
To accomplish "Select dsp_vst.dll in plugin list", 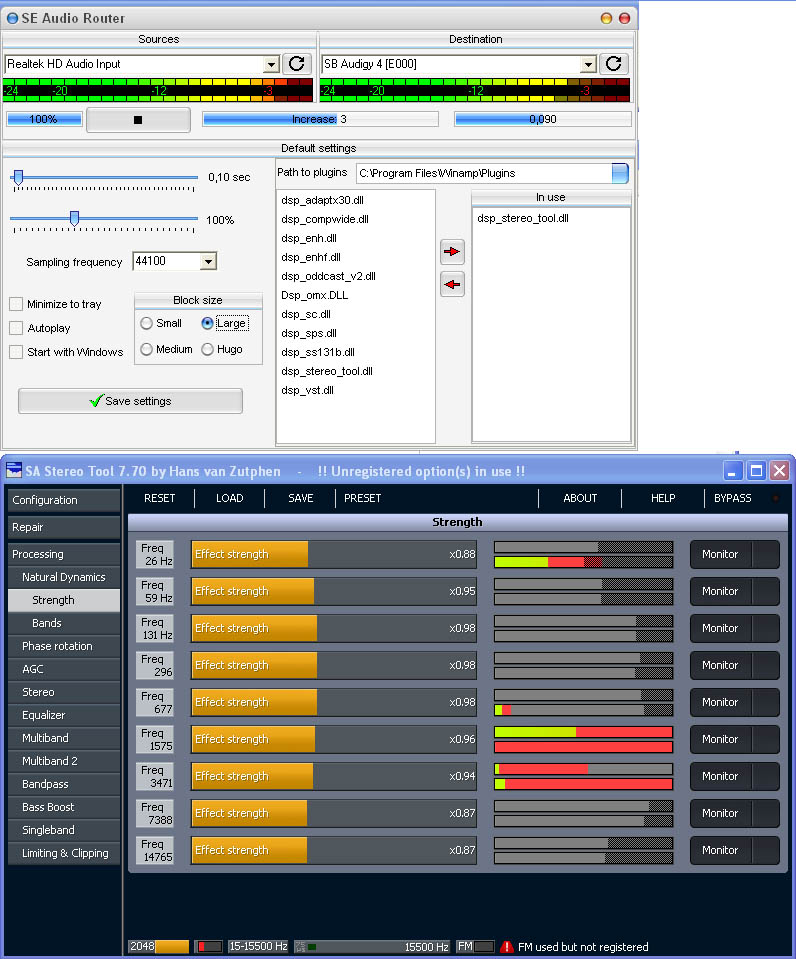I will coord(307,390).
